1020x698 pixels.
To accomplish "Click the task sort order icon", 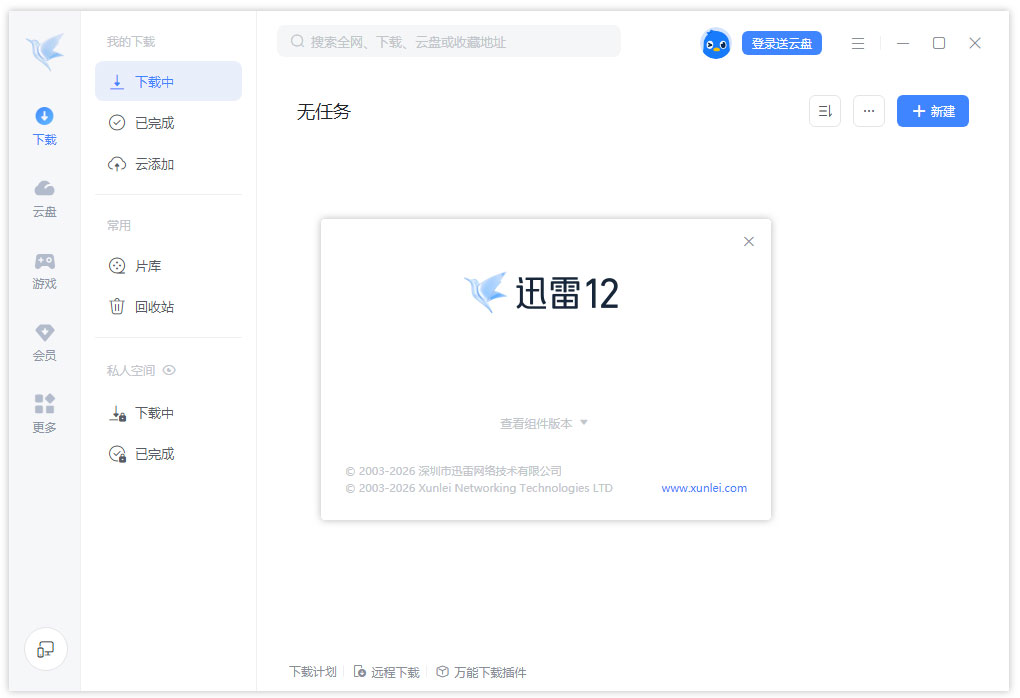I will point(824,111).
